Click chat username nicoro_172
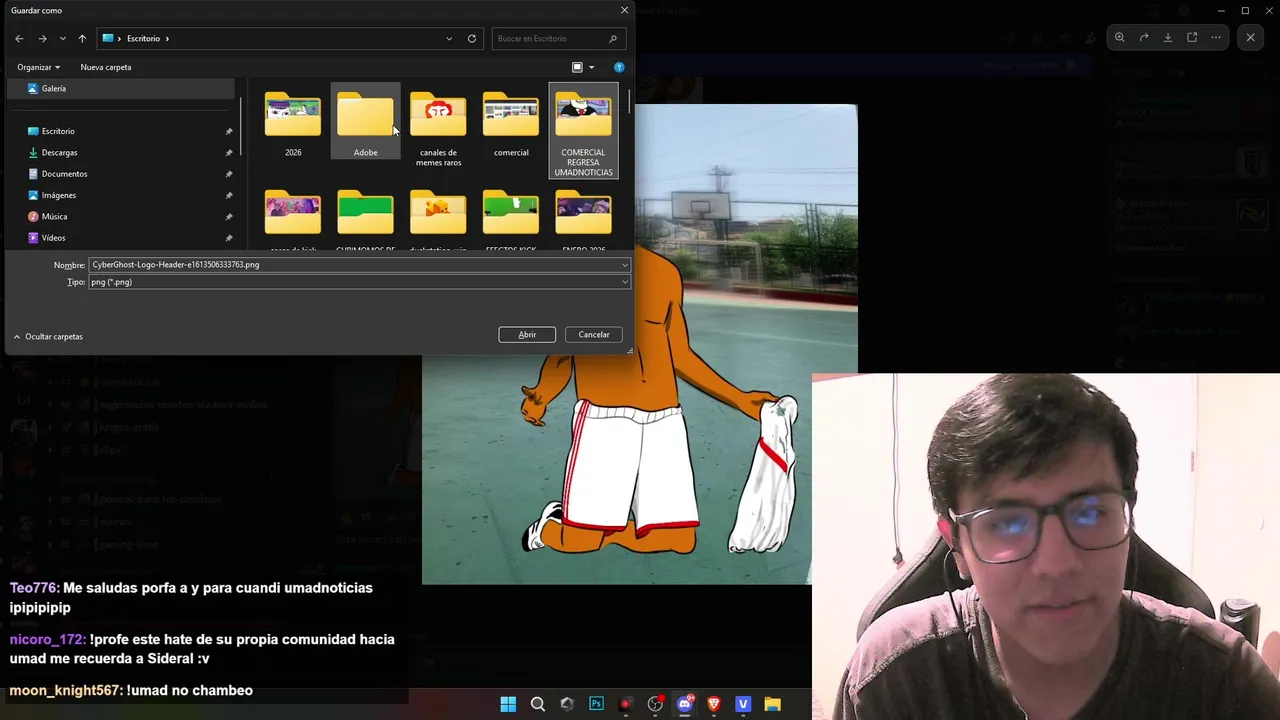Image resolution: width=1280 pixels, height=720 pixels. 48,639
